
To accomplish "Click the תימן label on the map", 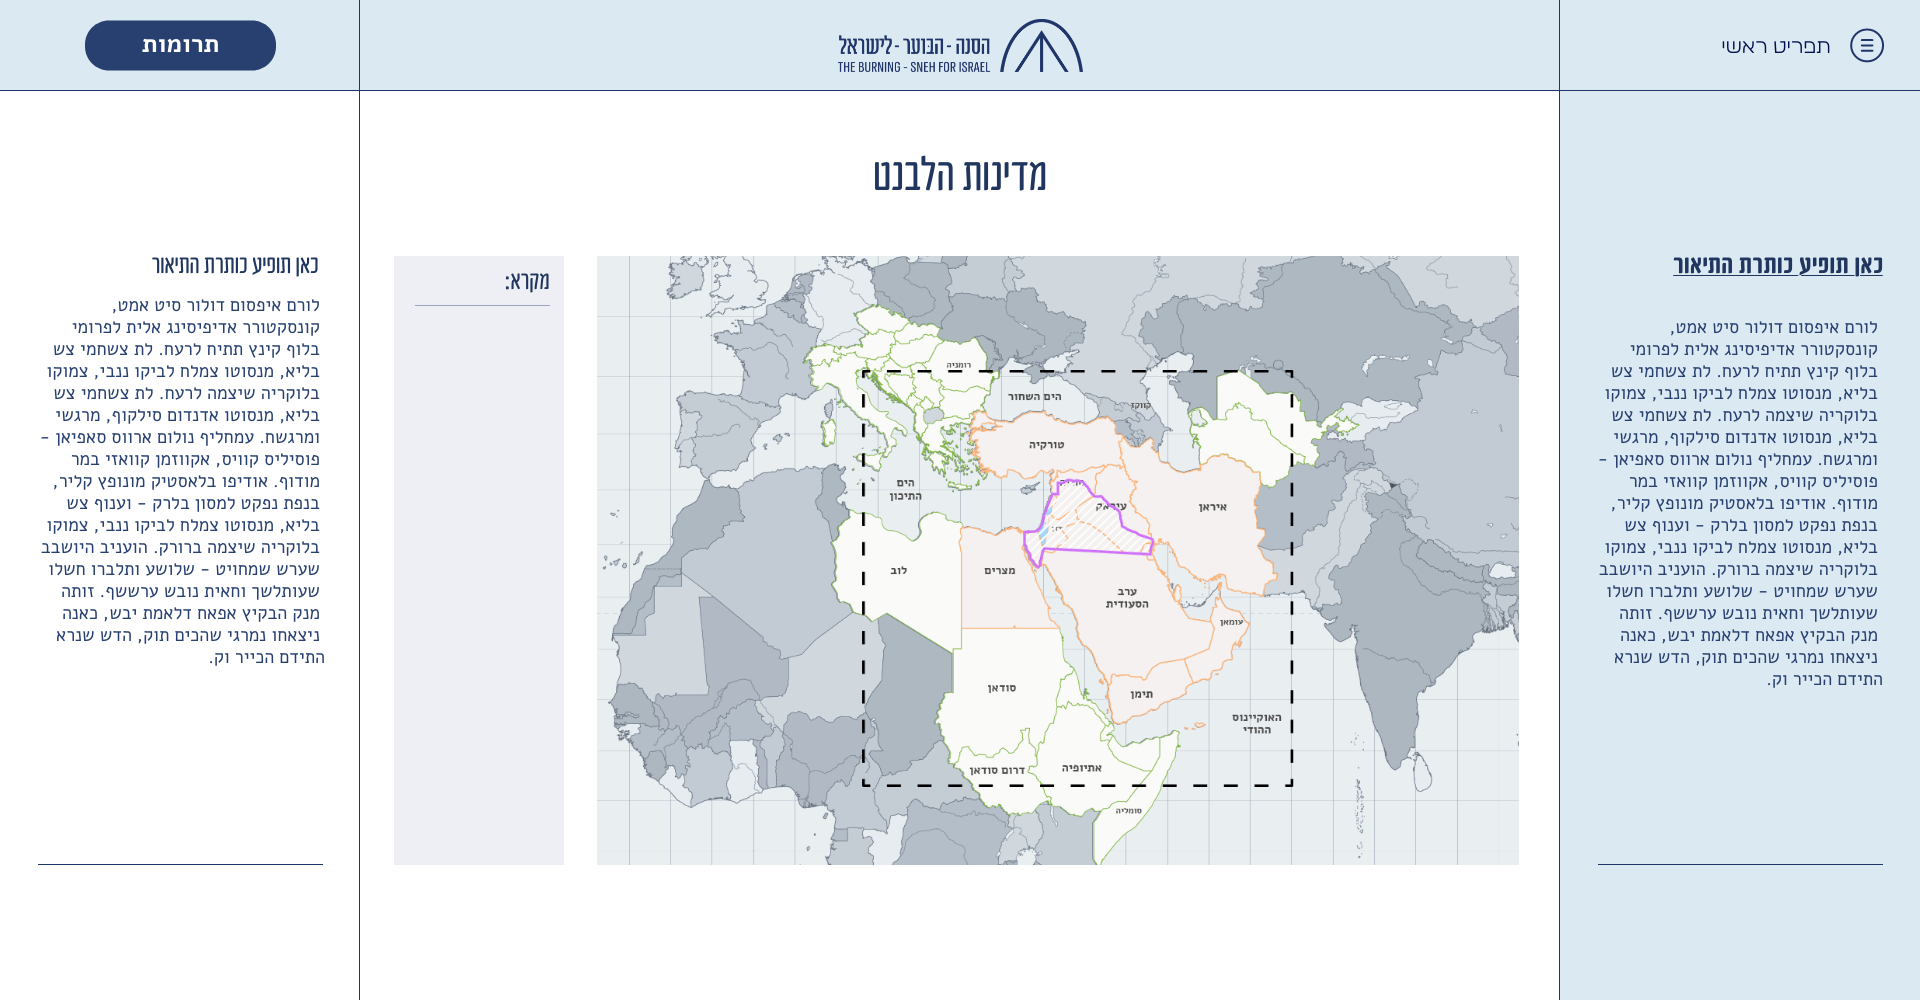I will [1141, 694].
